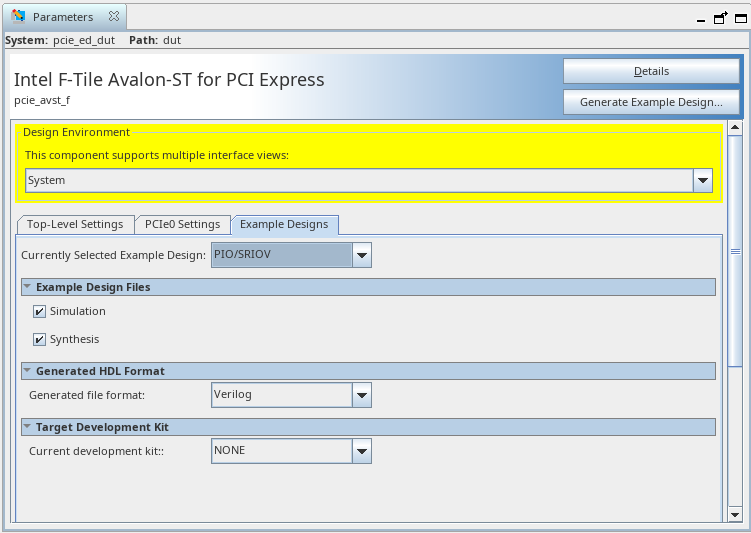Viewport: 751px width, 533px height.
Task: Maximize the Parameters panel
Action: [740, 19]
